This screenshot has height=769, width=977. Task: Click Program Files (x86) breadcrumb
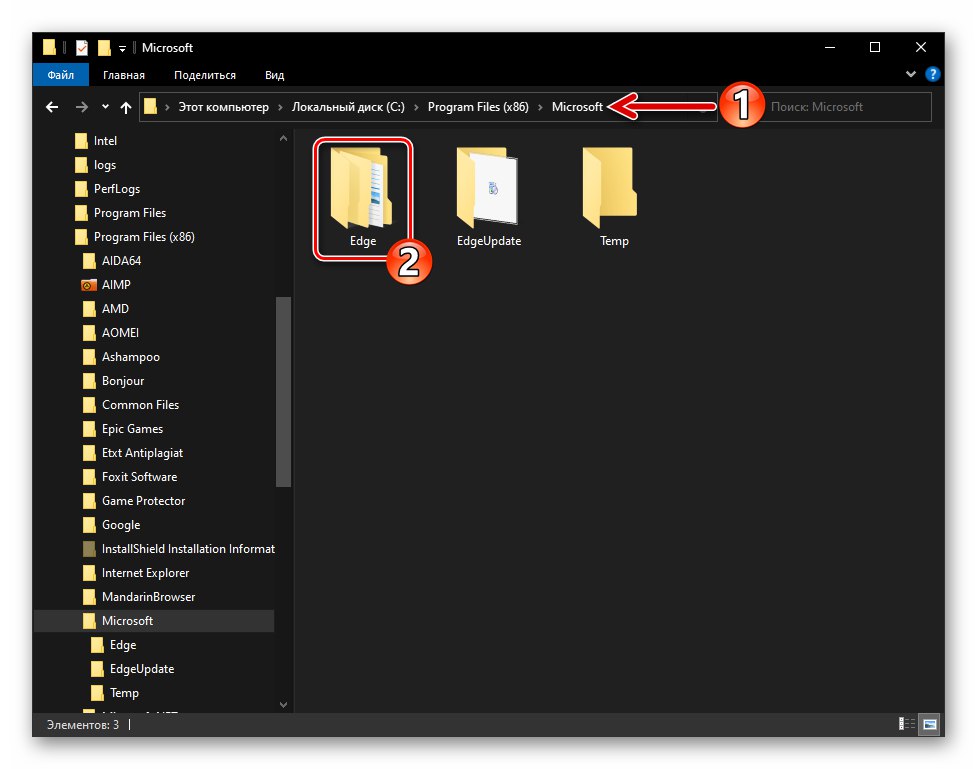coord(478,107)
